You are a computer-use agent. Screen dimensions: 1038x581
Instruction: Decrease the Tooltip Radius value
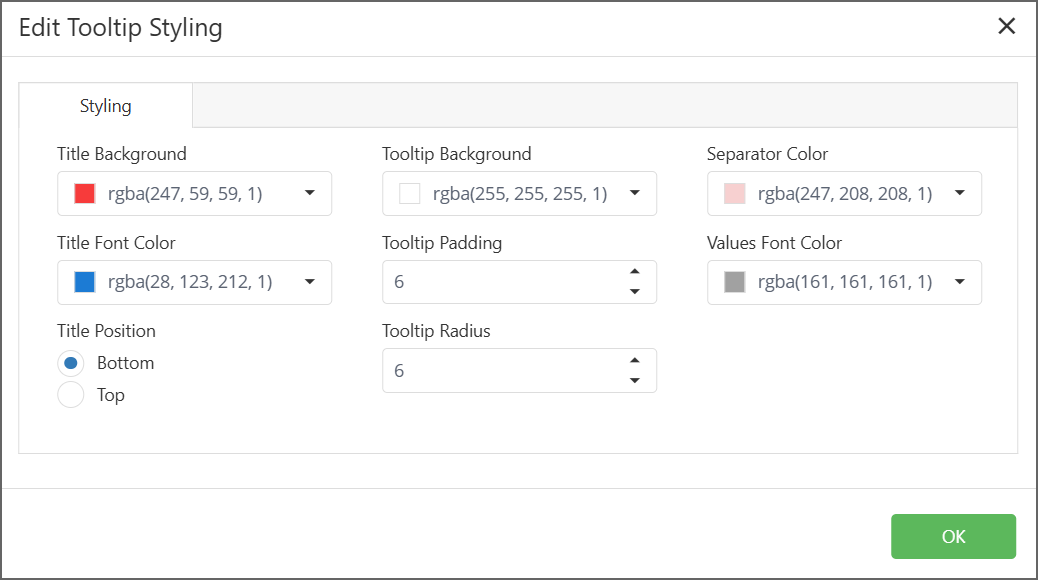click(x=634, y=380)
